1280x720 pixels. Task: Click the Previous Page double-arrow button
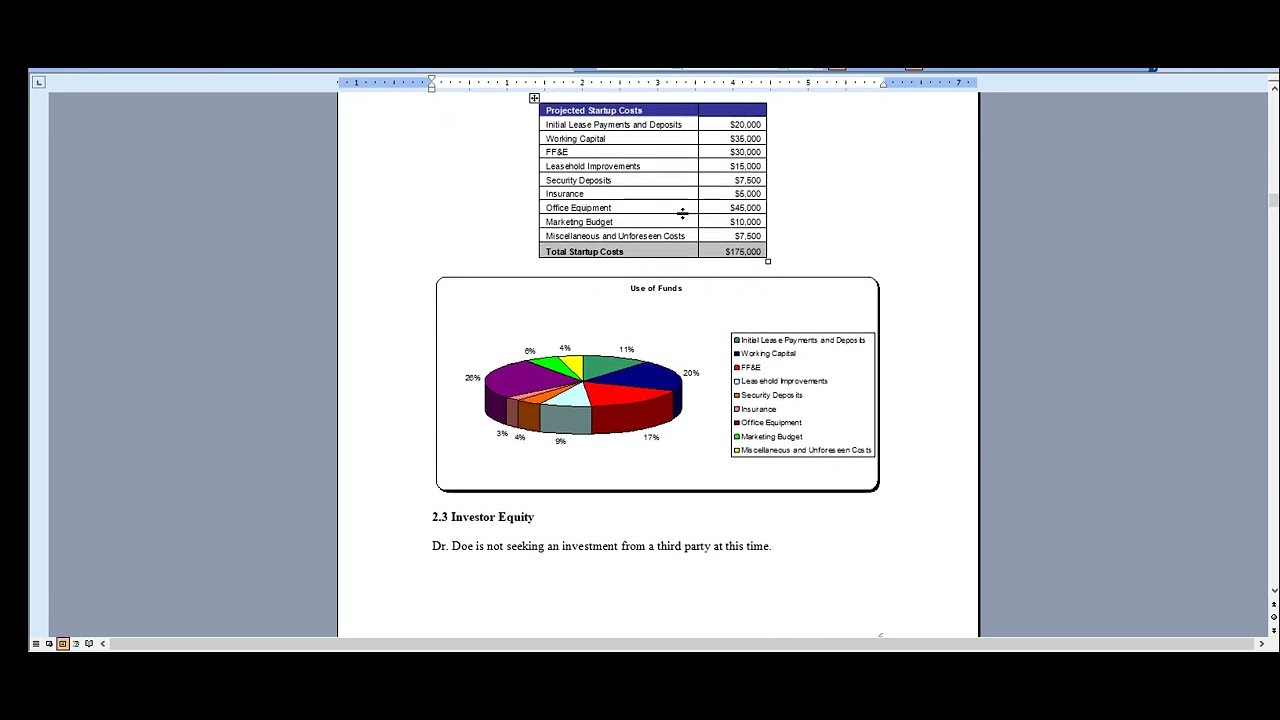1274,604
